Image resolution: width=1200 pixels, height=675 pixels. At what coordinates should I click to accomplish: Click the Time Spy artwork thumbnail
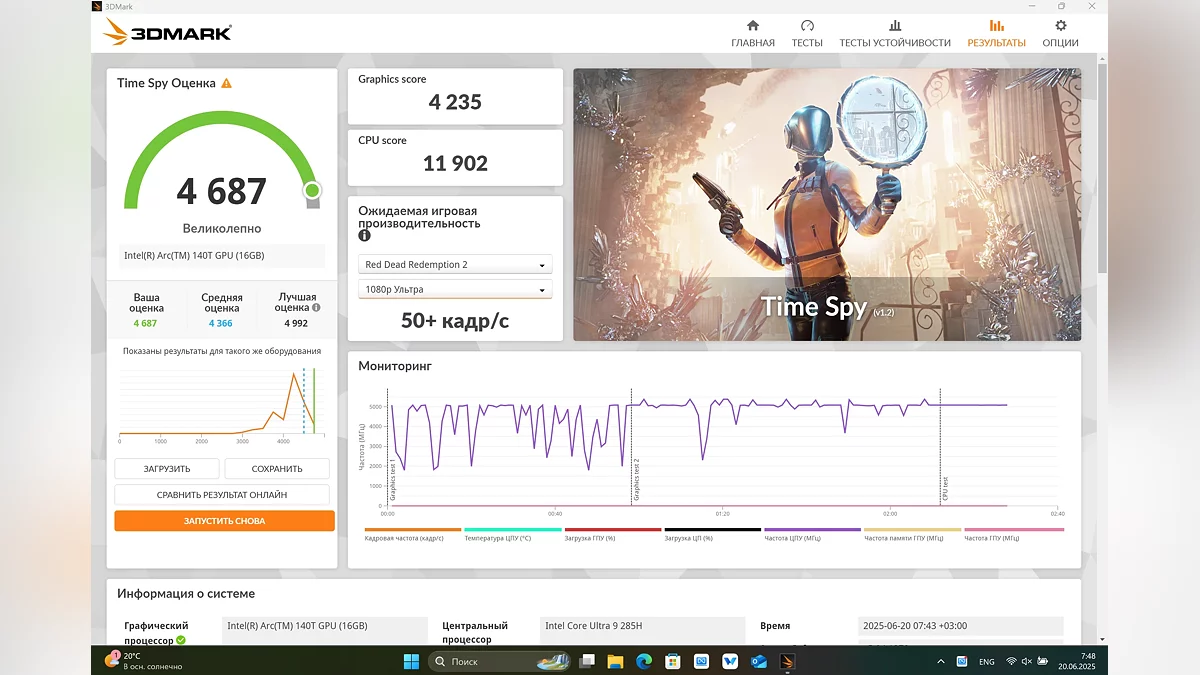tap(826, 204)
